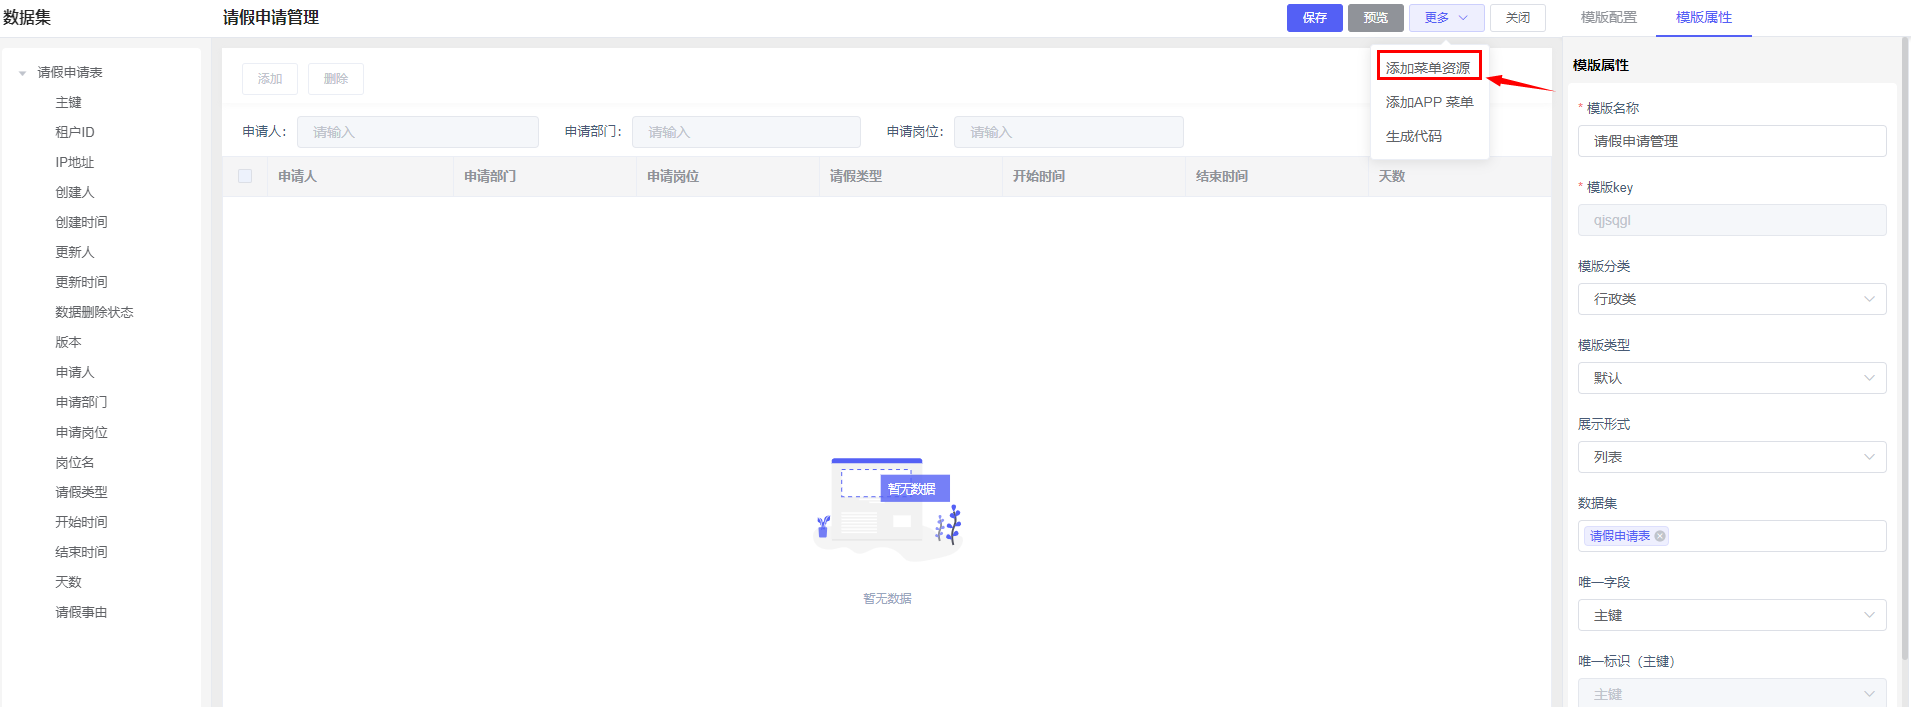This screenshot has height=707, width=1911.
Task: Select 生成代码 menu entry
Action: click(1414, 136)
